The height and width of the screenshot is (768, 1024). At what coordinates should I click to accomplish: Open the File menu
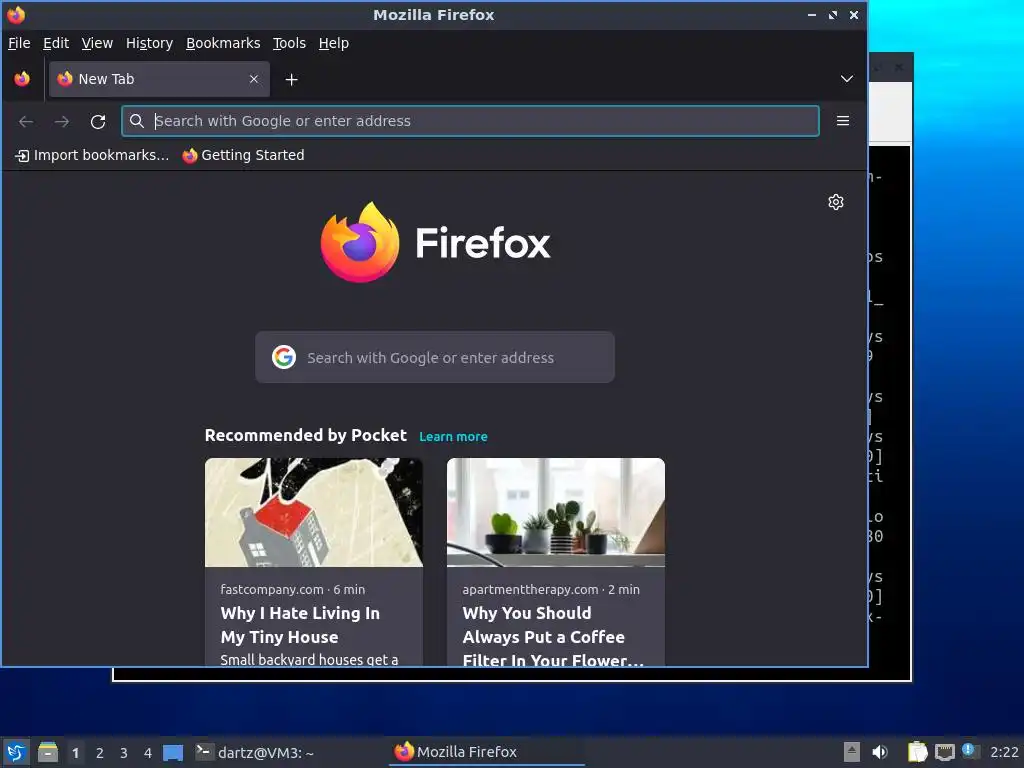coord(19,43)
